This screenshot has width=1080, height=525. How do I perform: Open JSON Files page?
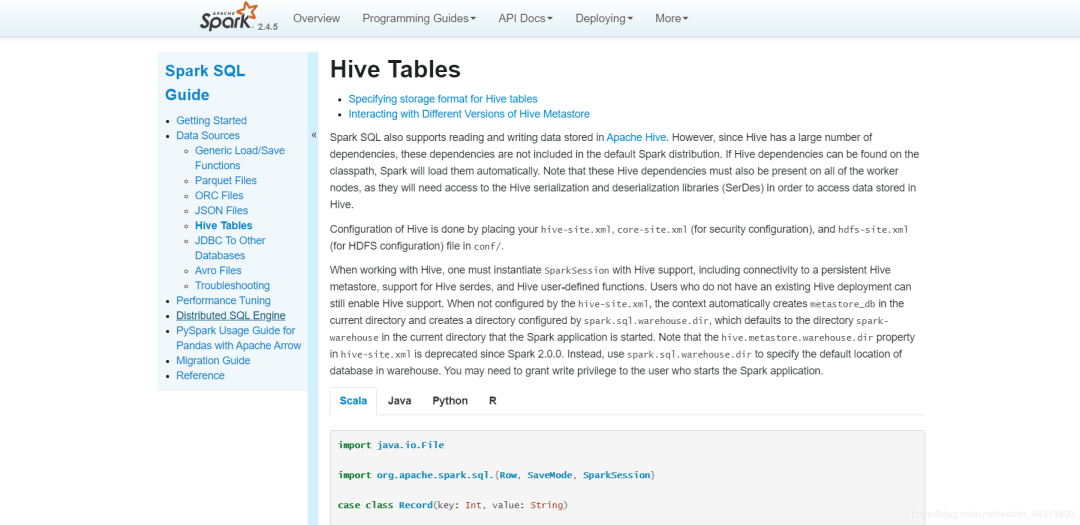[x=222, y=210]
